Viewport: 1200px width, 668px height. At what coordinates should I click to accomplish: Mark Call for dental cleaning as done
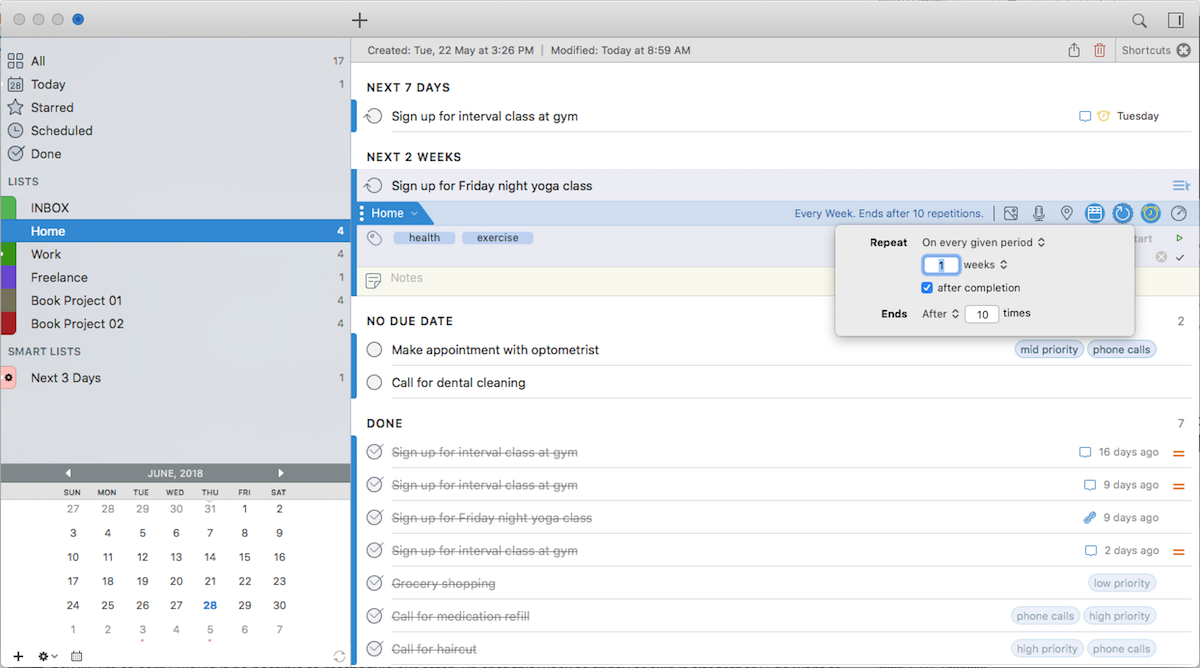375,382
